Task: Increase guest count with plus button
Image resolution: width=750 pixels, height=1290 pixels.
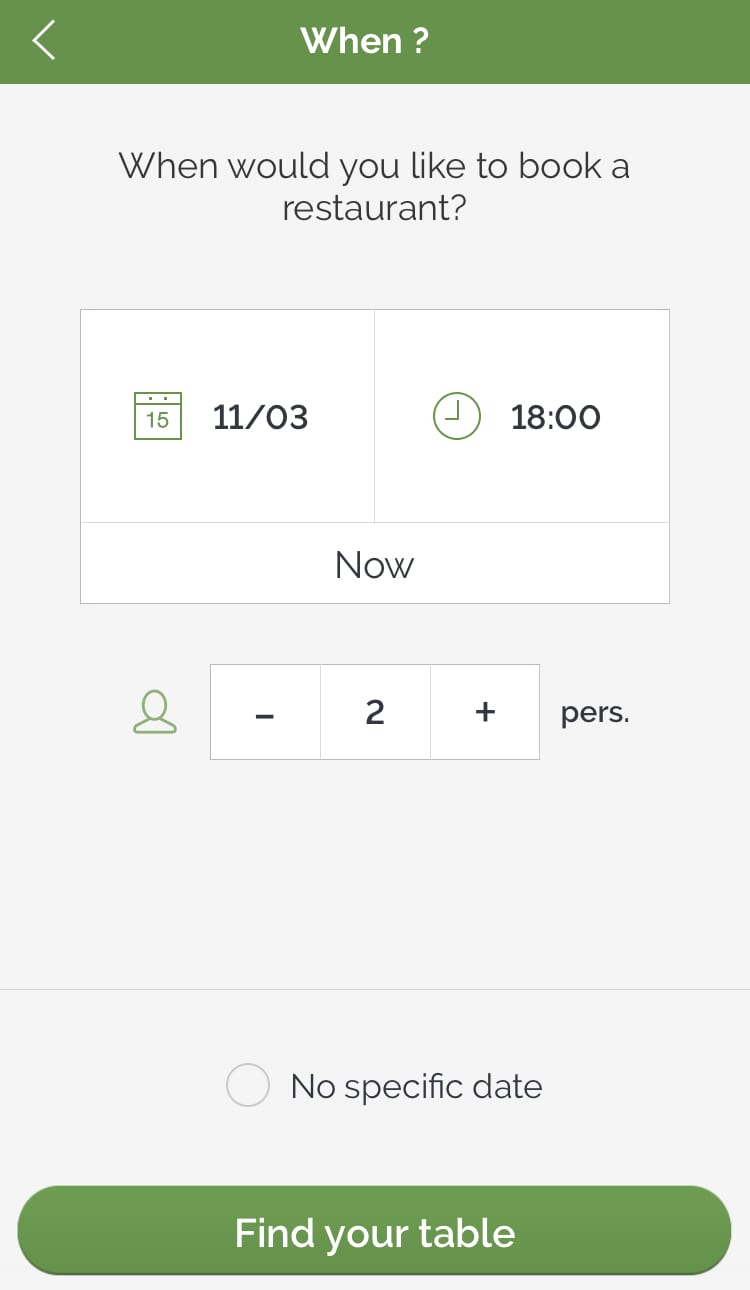Action: 485,712
